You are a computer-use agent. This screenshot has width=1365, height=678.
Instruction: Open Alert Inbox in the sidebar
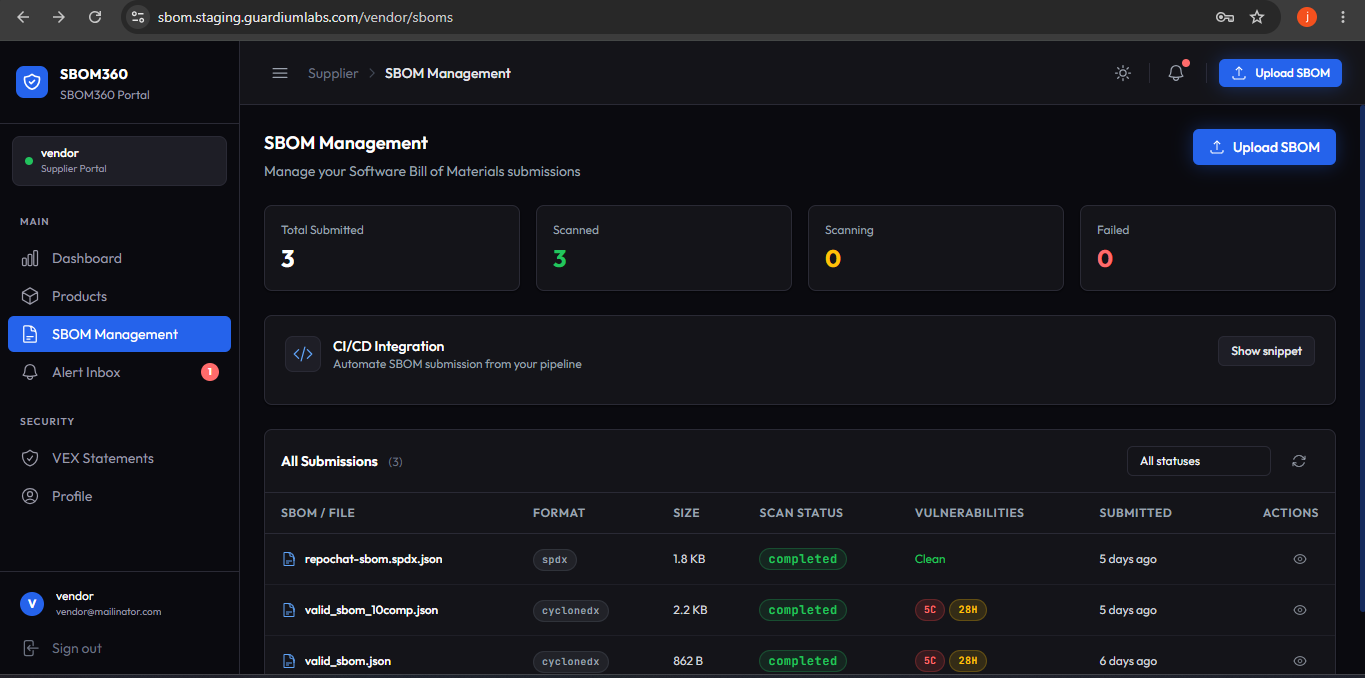pos(119,372)
